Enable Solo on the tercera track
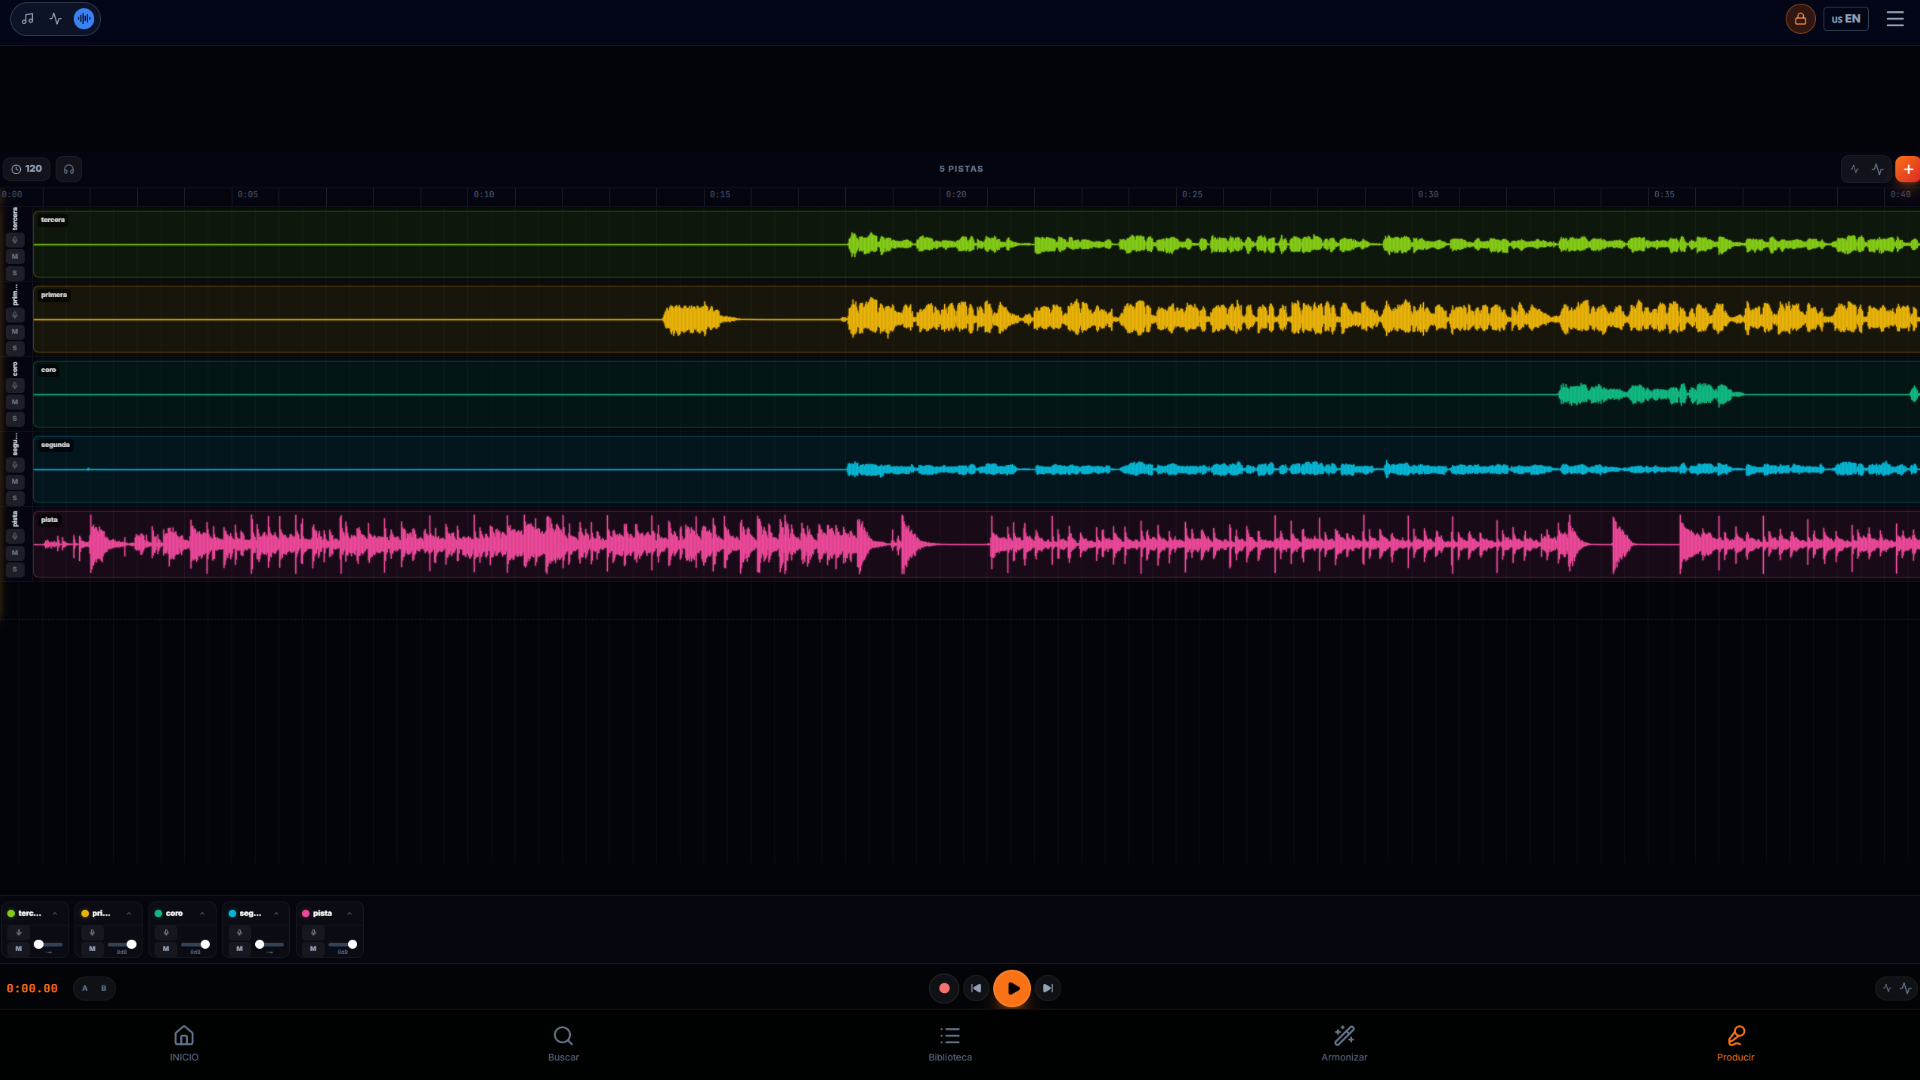The width and height of the screenshot is (1920, 1080). pos(15,272)
